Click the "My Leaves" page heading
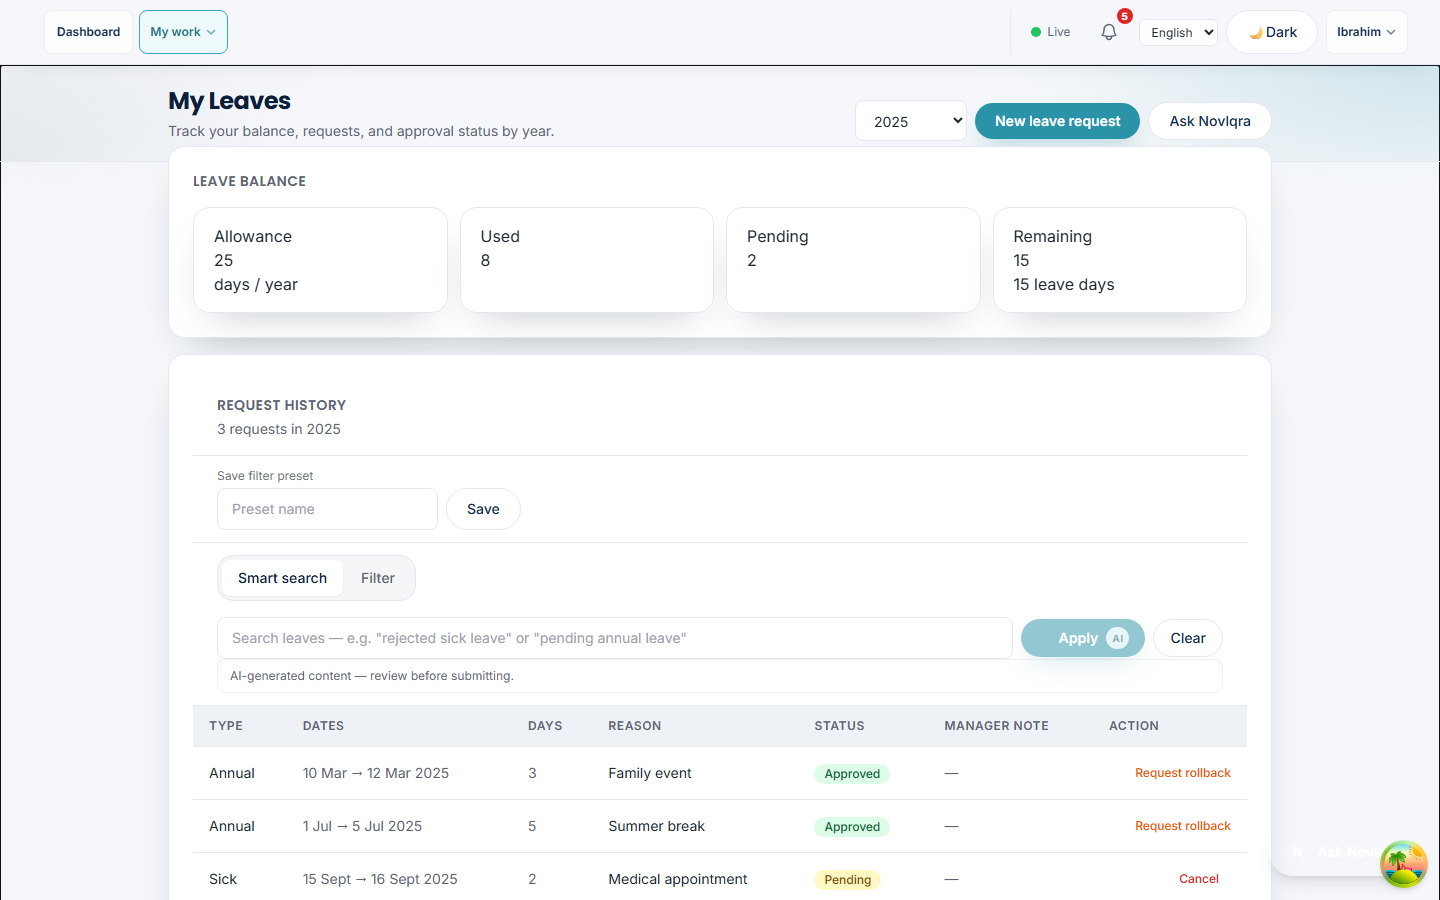The image size is (1440, 900). coord(229,101)
